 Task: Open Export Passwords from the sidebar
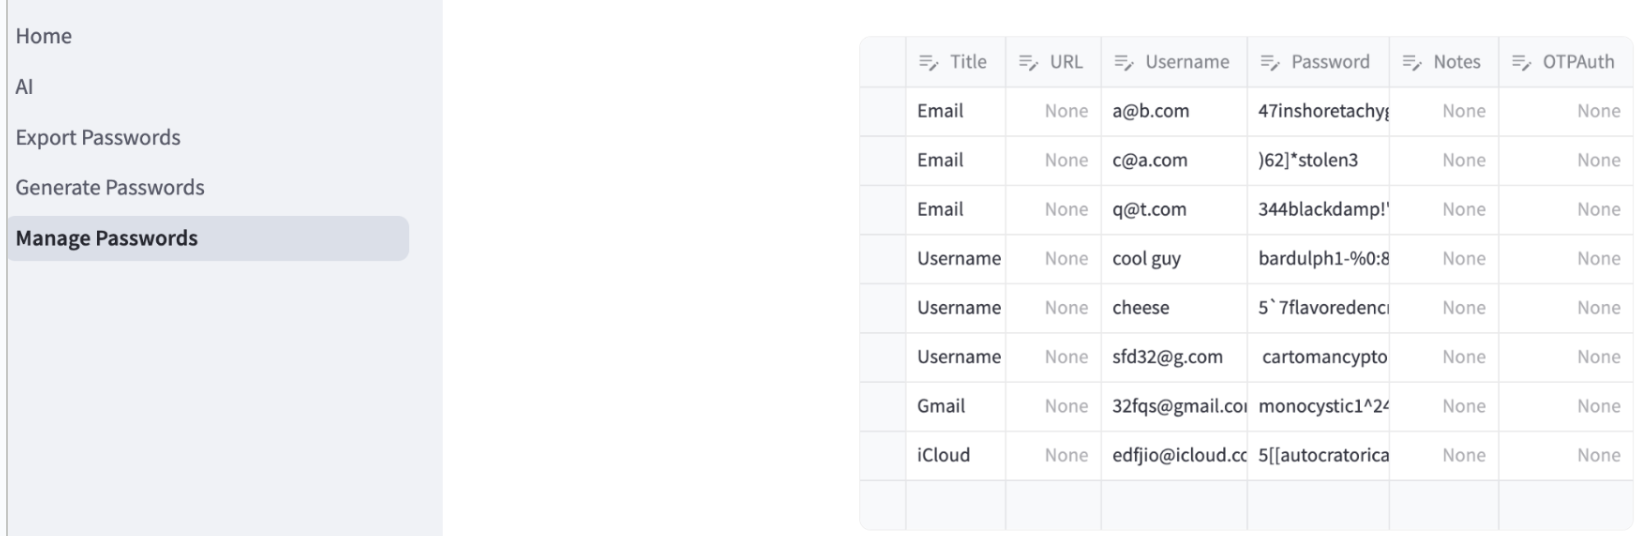coord(98,138)
